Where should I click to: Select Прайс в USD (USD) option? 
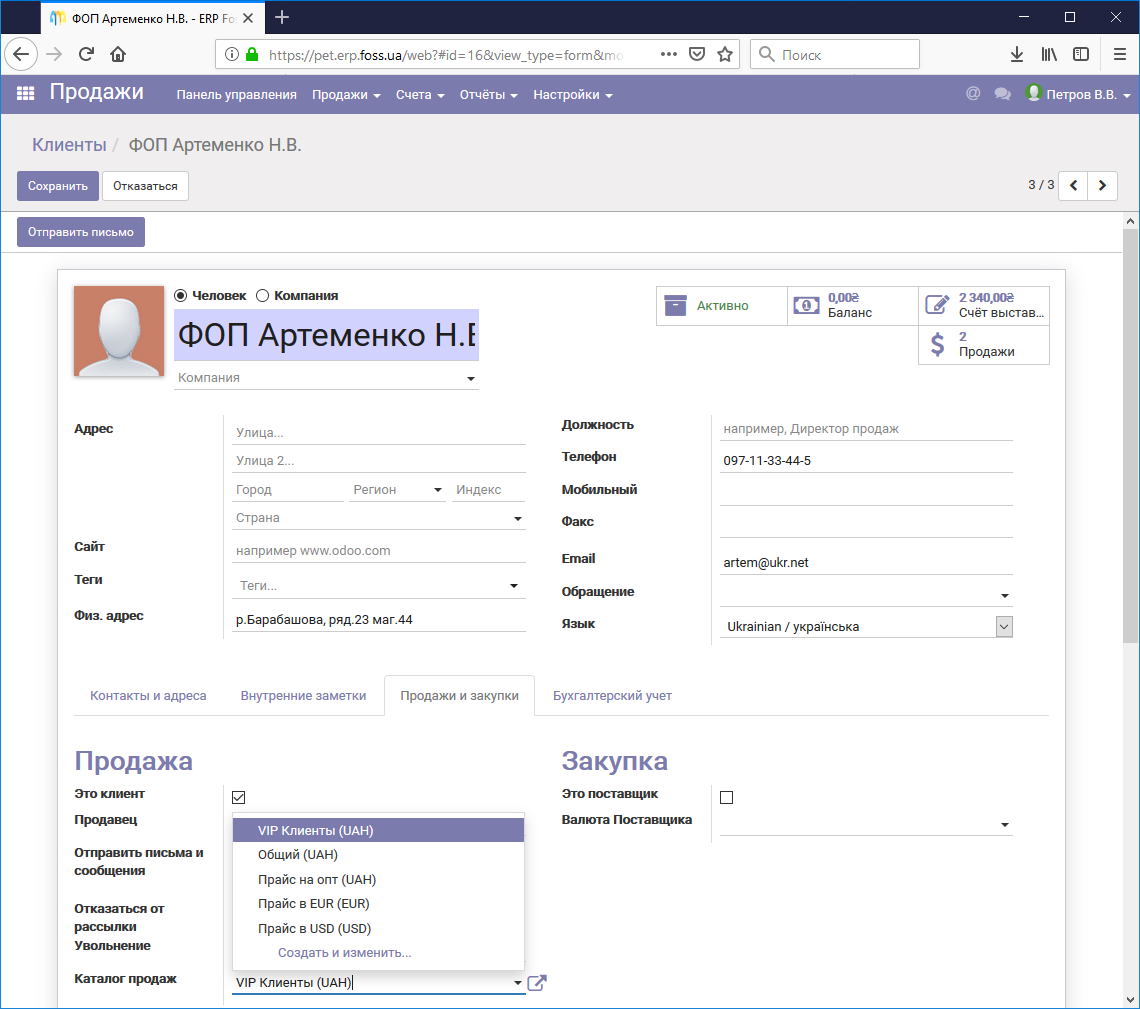coord(378,928)
